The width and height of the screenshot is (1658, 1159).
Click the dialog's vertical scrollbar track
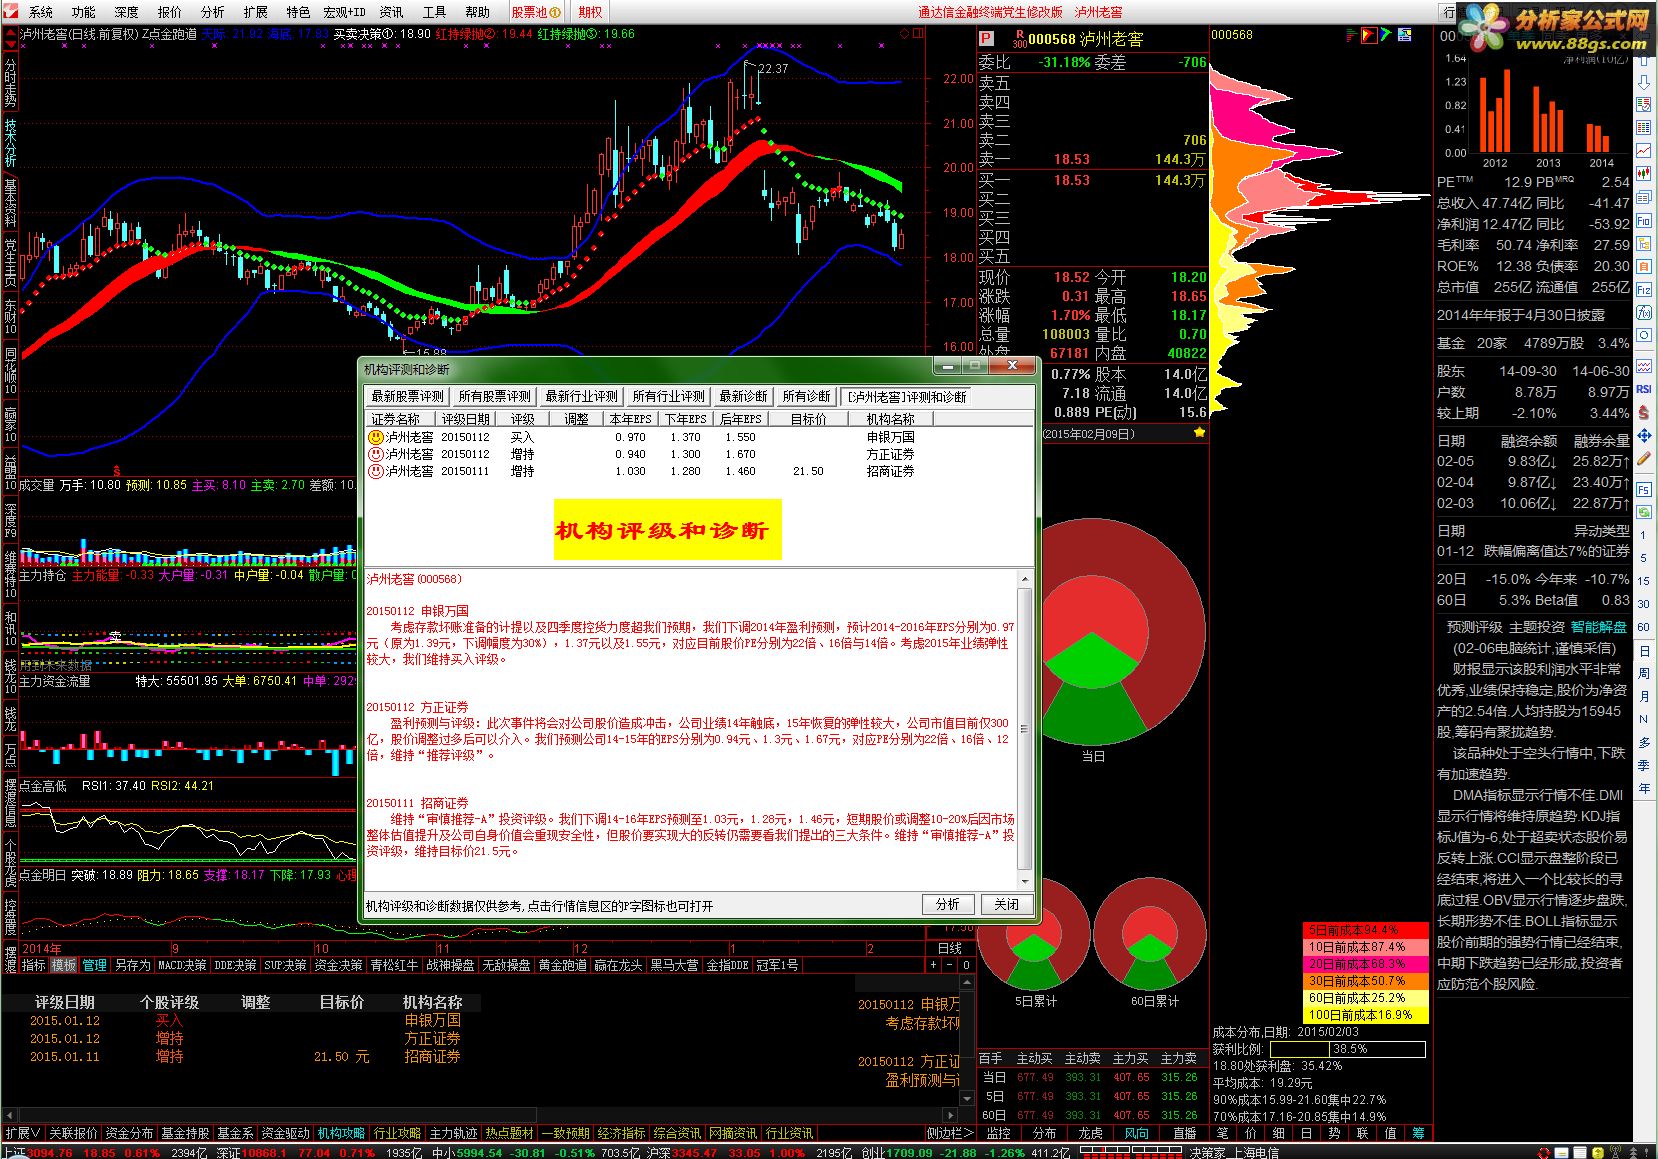tap(1025, 730)
